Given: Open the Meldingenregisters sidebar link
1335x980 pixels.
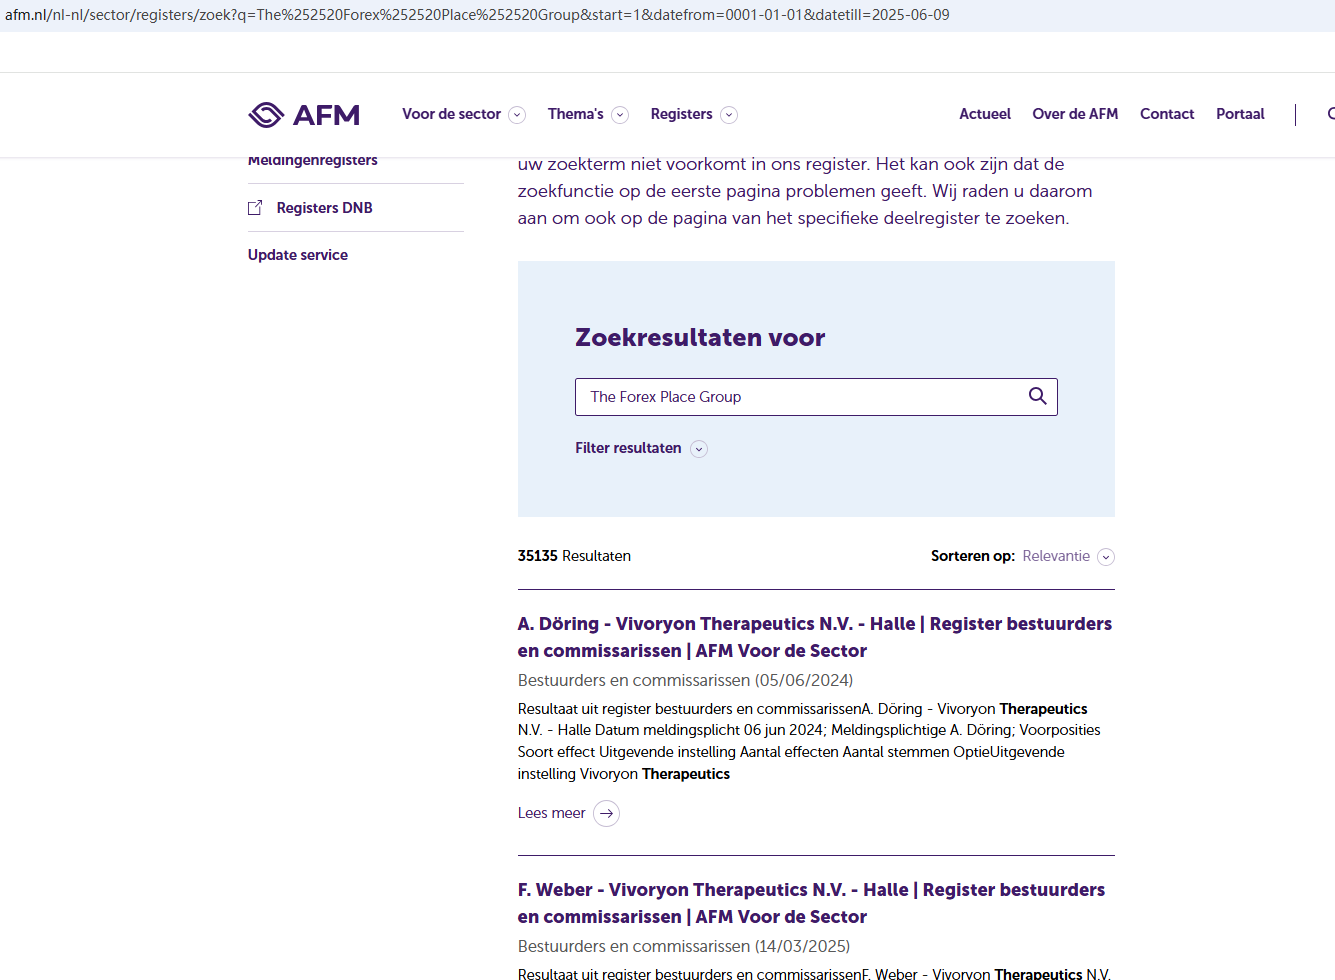Looking at the screenshot, I should coord(313,161).
